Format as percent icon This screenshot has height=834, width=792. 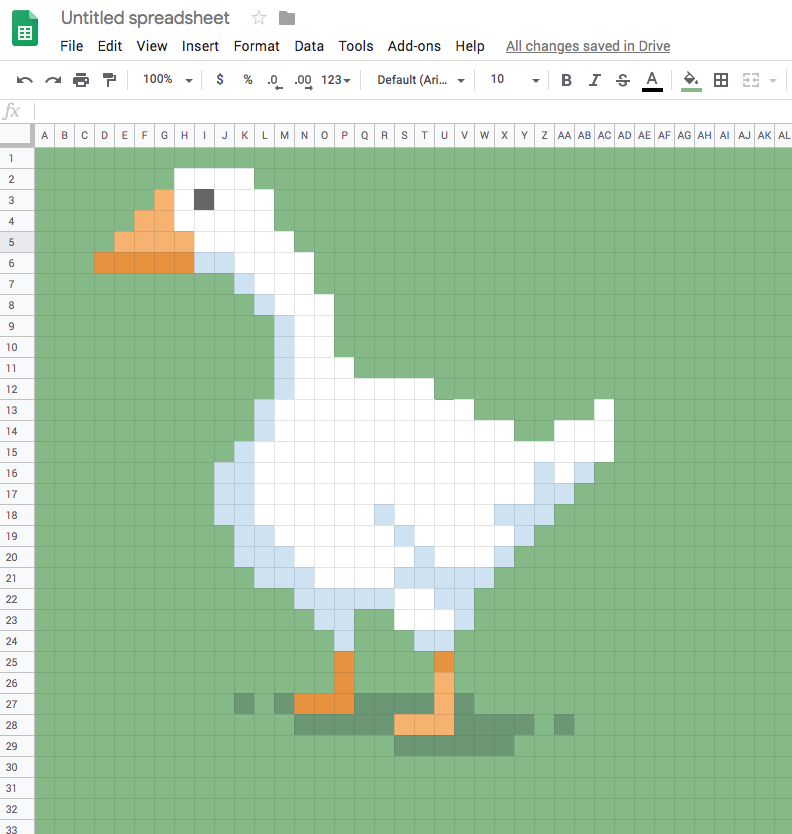[247, 80]
